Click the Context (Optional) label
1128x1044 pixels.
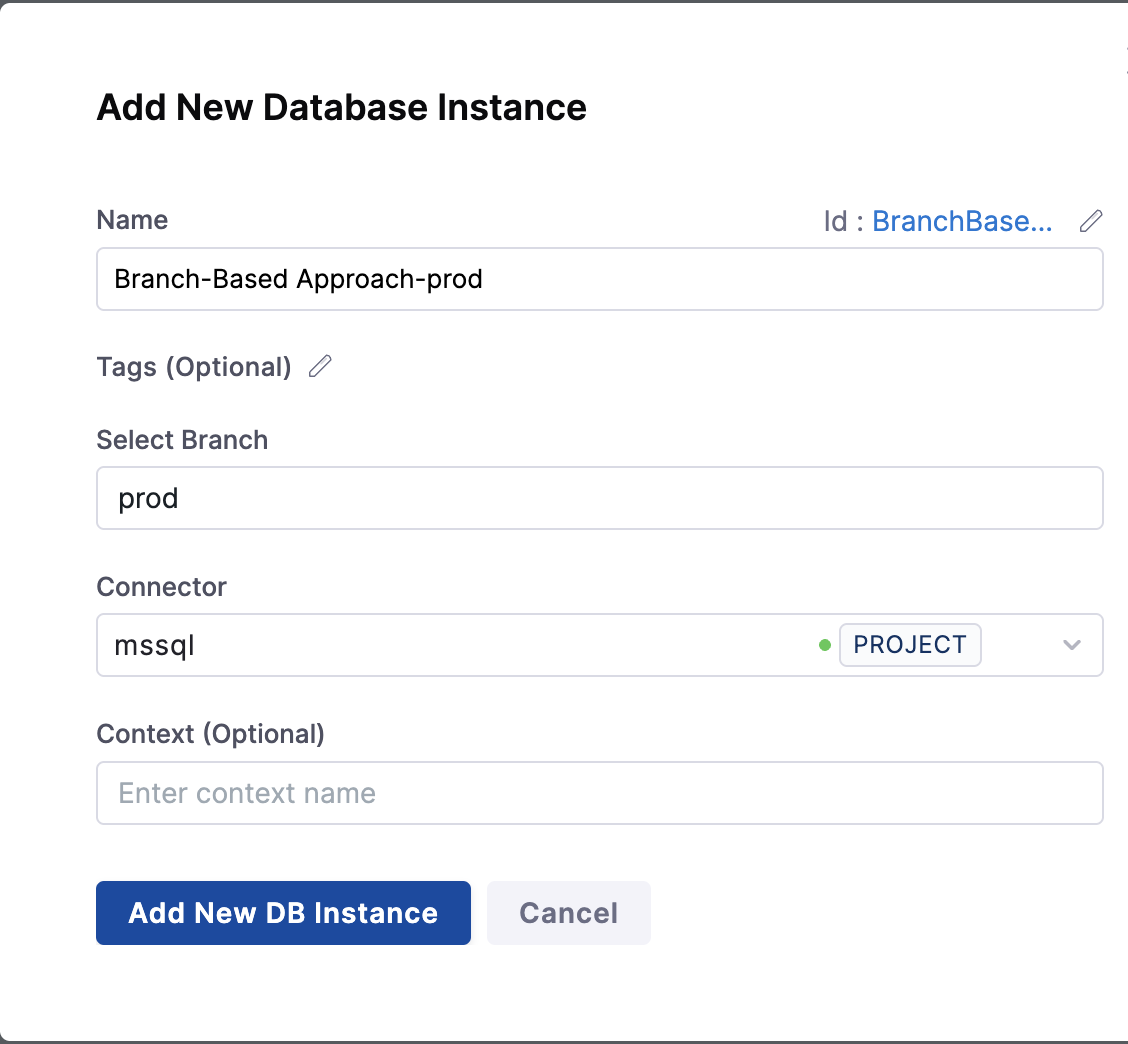(x=210, y=734)
